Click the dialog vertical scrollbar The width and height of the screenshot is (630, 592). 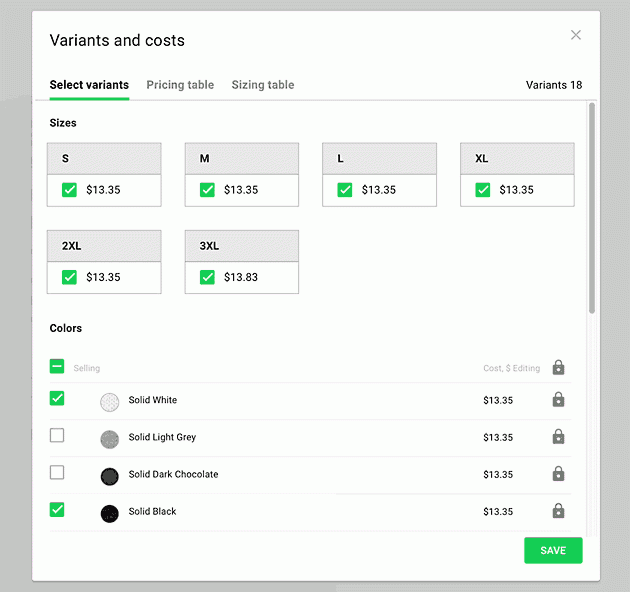tap(591, 208)
